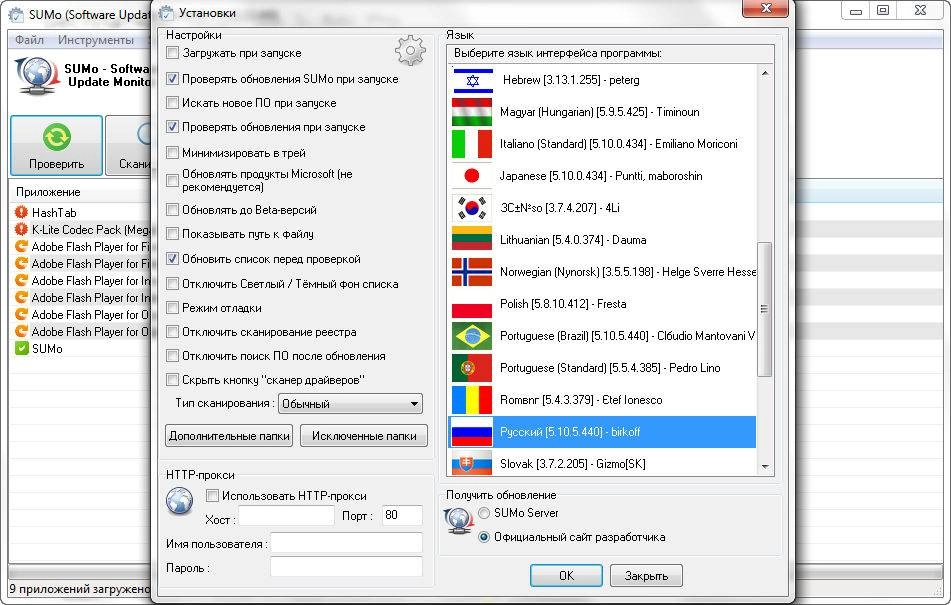Uncheck Проверять обновления SUMo при запуске
Viewport: 951px width, 605px height.
point(172,79)
